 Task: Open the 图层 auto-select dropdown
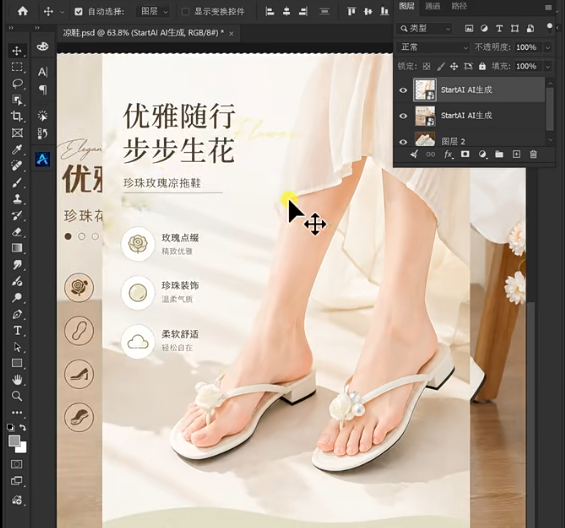pyautogui.click(x=154, y=12)
